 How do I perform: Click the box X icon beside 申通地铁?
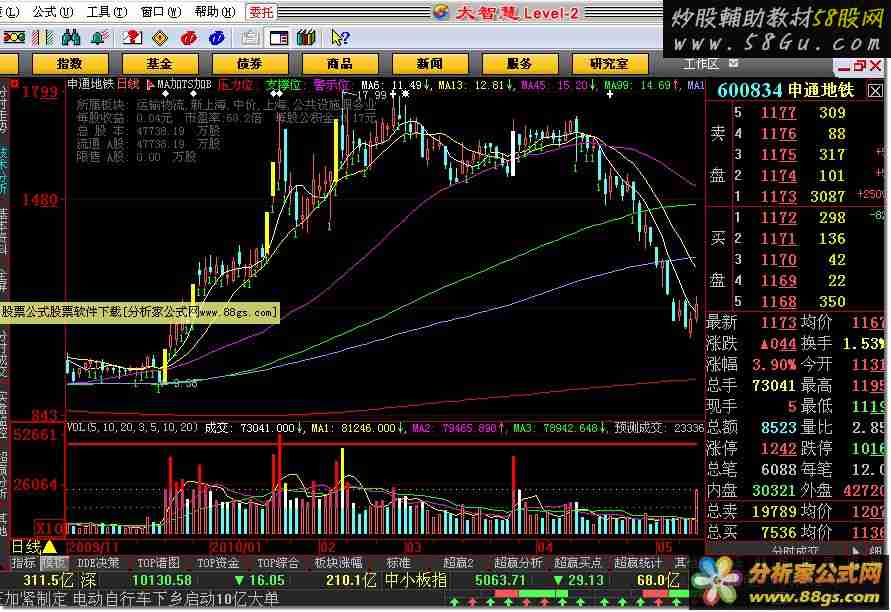click(x=875, y=90)
